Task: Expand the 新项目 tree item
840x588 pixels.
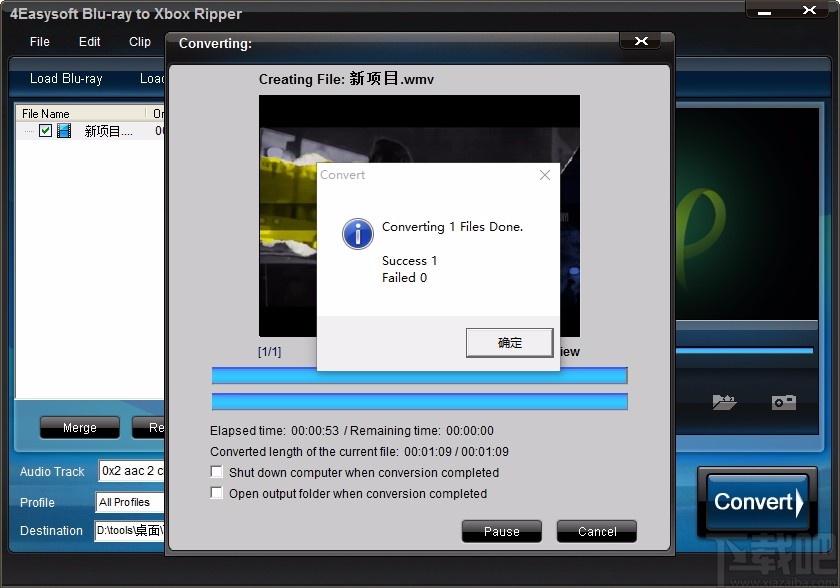Action: coord(27,130)
